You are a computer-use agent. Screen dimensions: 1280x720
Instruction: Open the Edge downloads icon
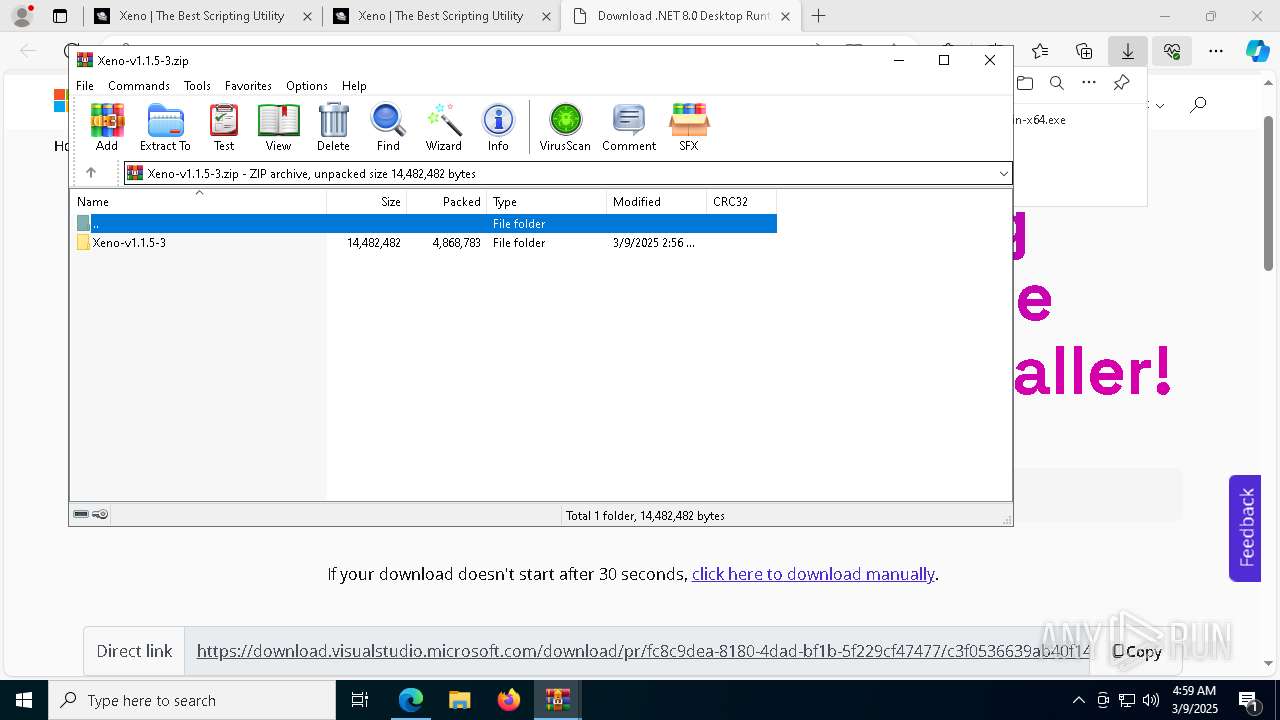(1128, 51)
